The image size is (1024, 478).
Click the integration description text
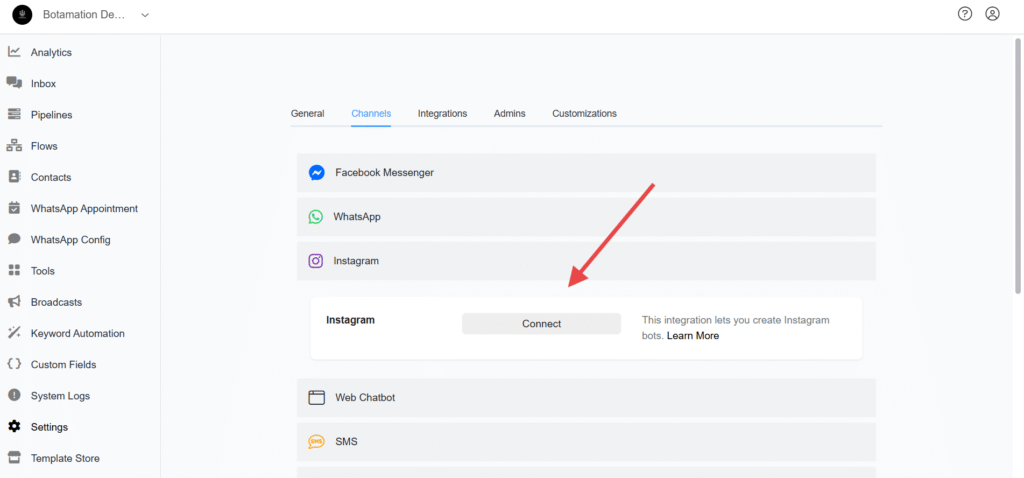(x=735, y=328)
